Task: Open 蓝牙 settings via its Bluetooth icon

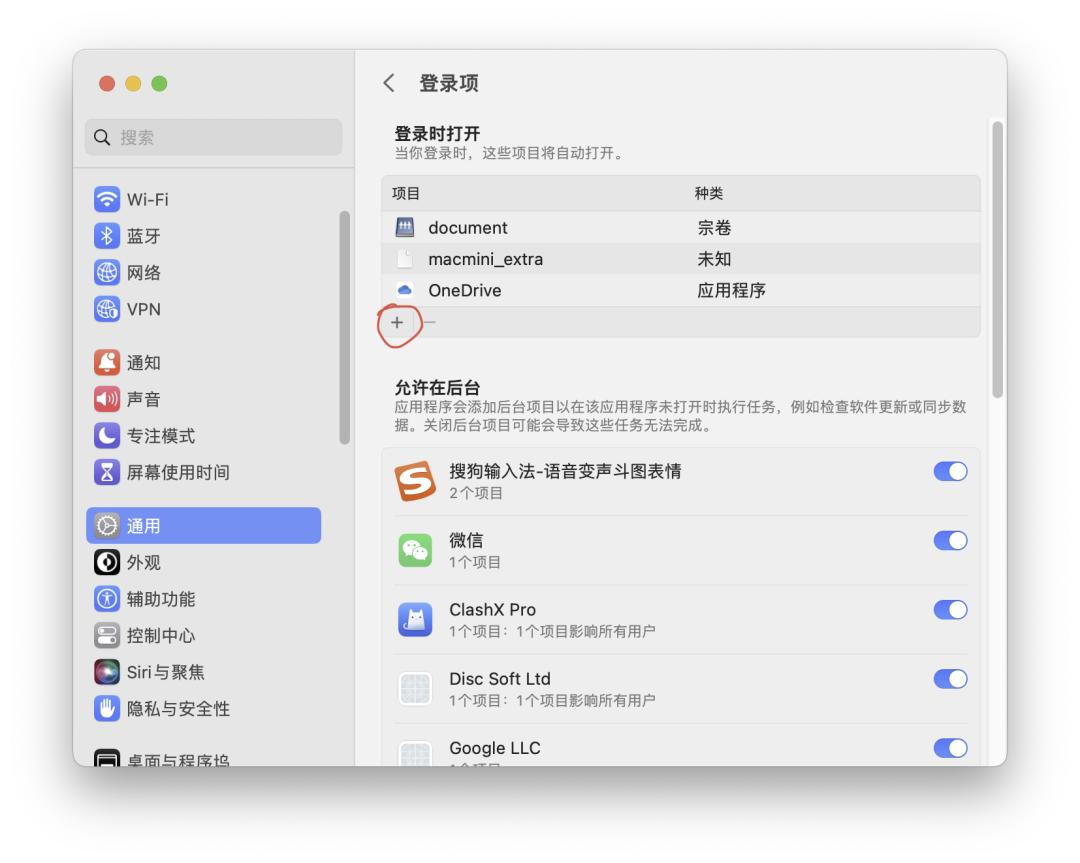Action: (x=106, y=236)
